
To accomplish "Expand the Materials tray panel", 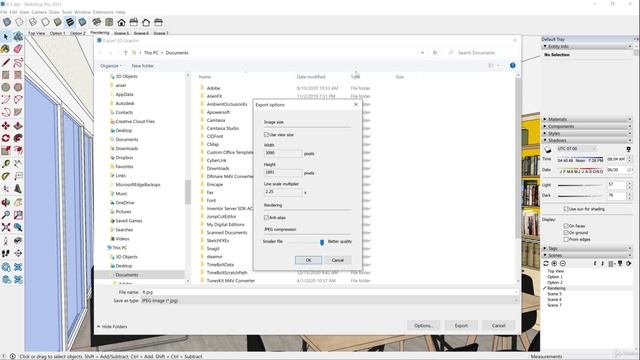I will [587, 120].
